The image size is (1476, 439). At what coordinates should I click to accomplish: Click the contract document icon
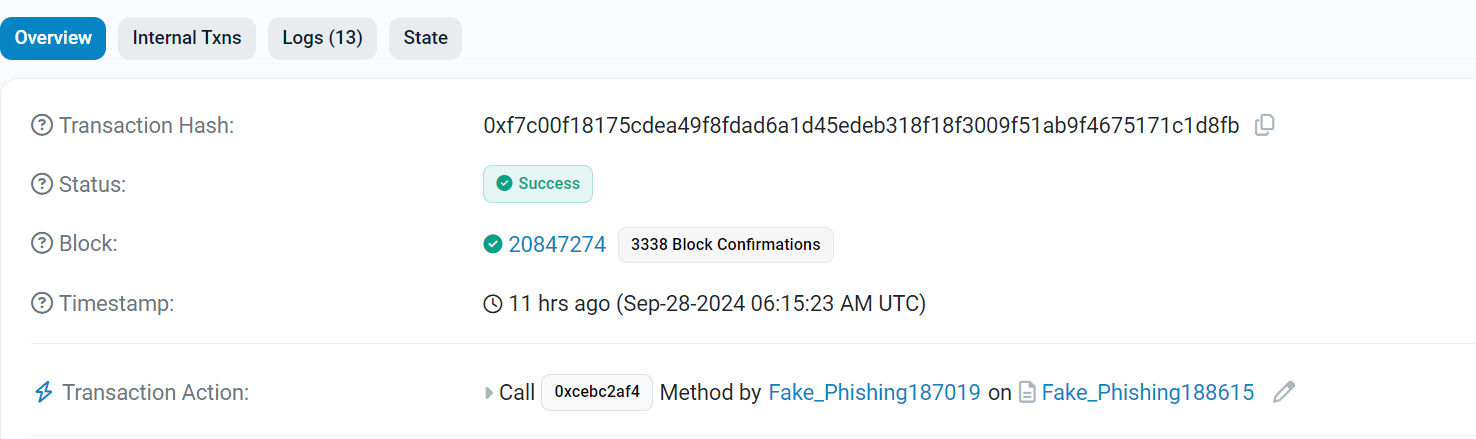point(1027,392)
